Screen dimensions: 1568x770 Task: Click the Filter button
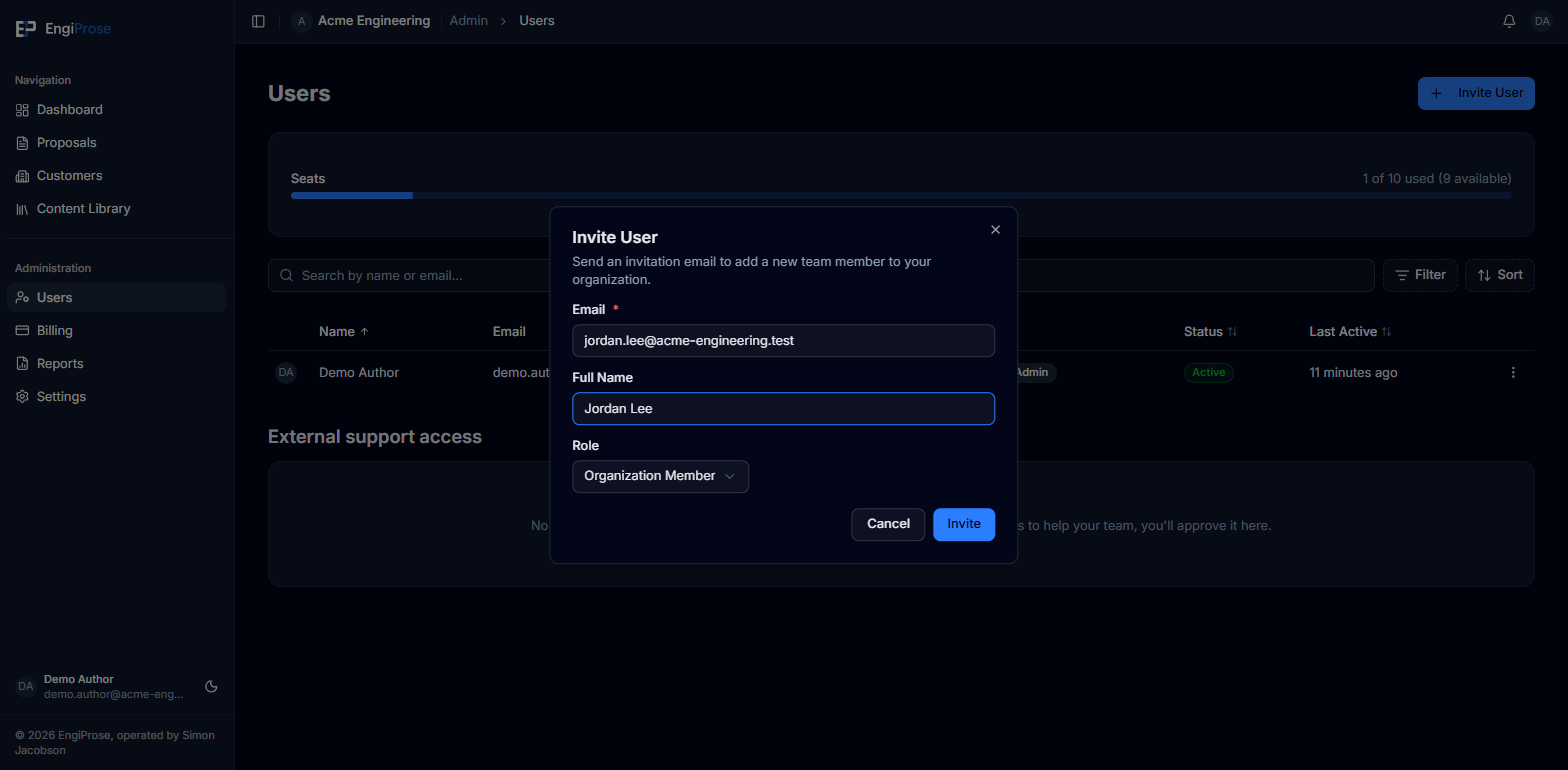point(1420,275)
